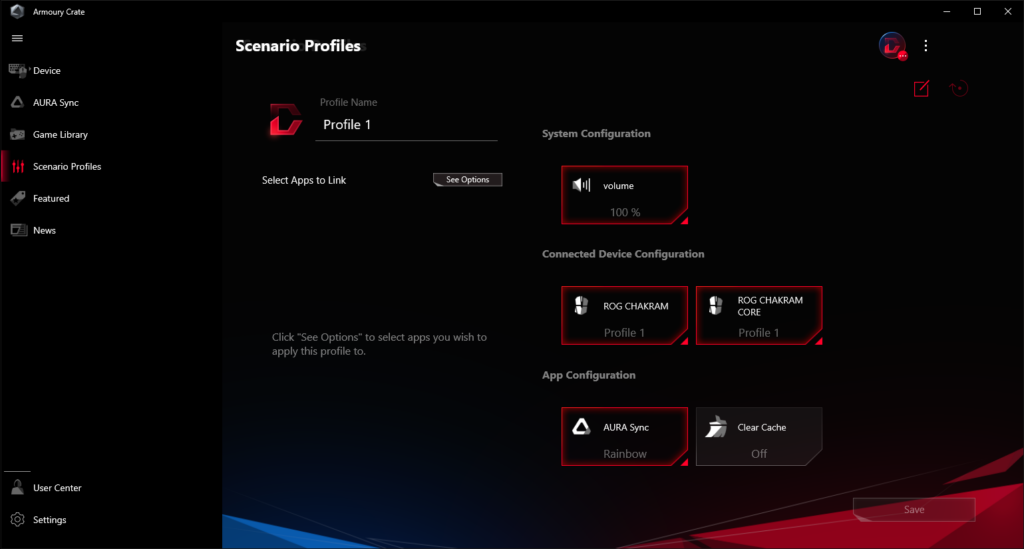The image size is (1024, 549).
Task: Click the reset profile circular arrow icon
Action: point(958,89)
